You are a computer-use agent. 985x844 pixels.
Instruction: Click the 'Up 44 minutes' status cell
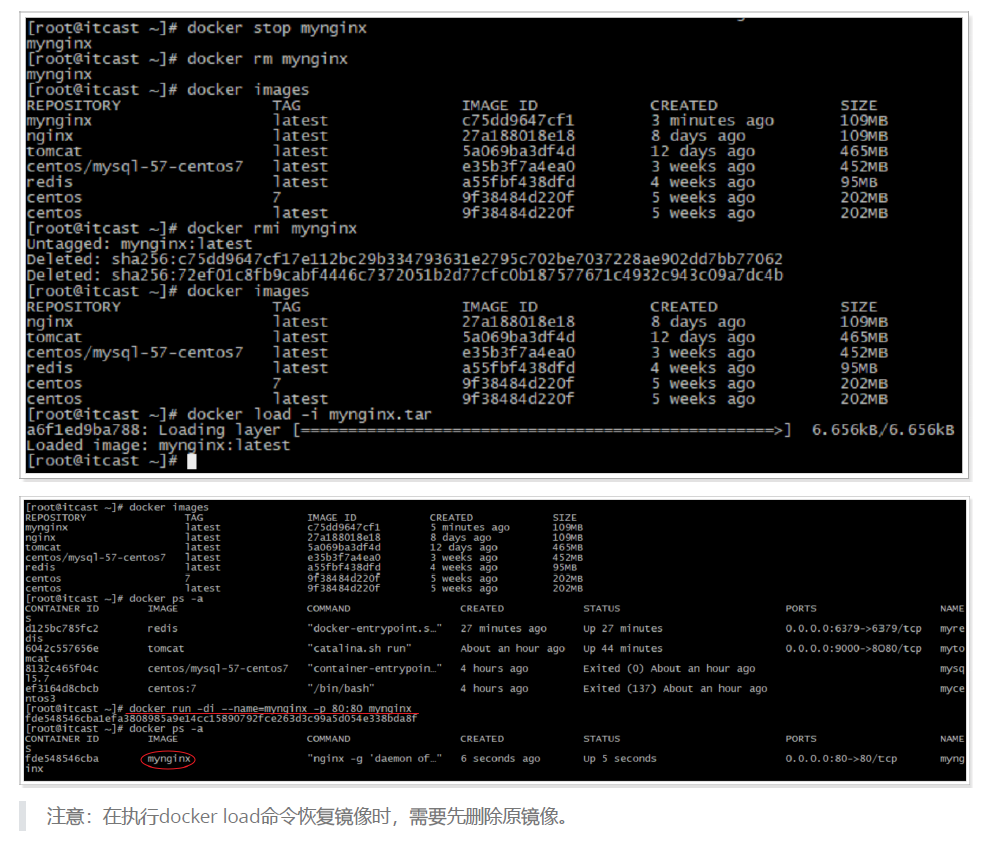pos(623,649)
